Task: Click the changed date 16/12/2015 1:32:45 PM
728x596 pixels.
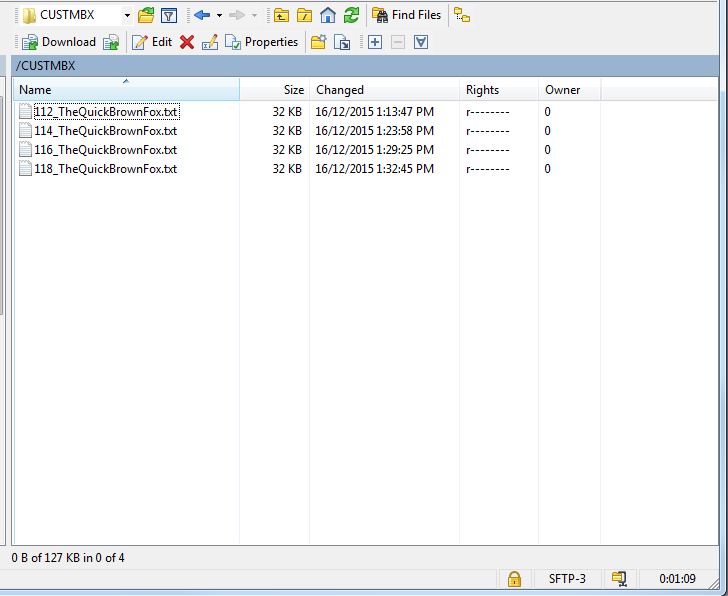Action: point(375,169)
